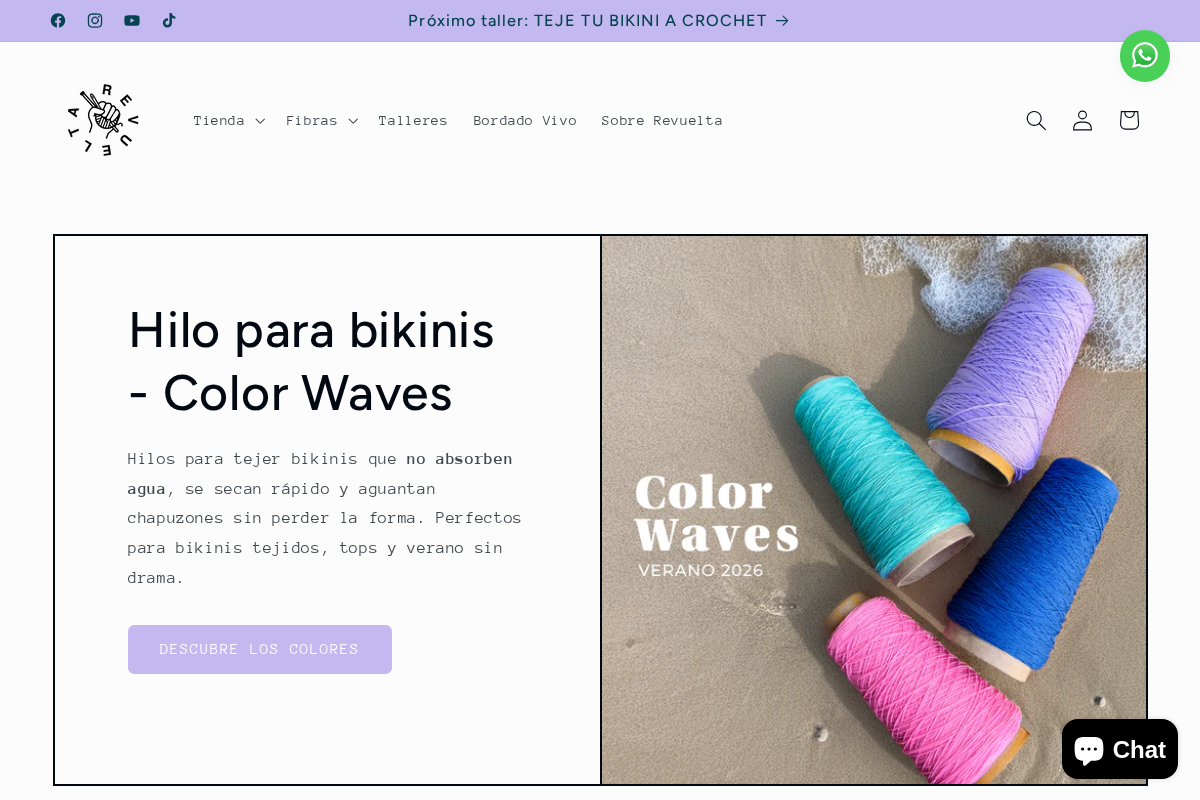1200x800 pixels.
Task: Expand the Fibras dropdown menu
Action: 322,120
